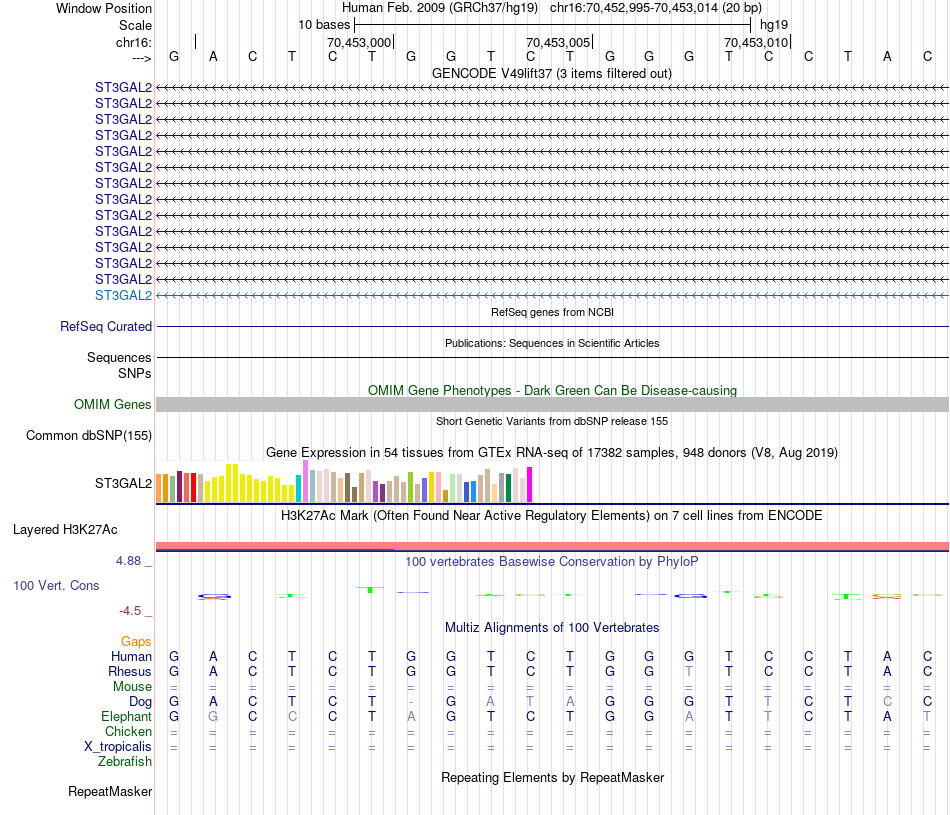Click the pink H3K27Ac signal band
This screenshot has height=815, width=950.
pyautogui.click(x=552, y=546)
